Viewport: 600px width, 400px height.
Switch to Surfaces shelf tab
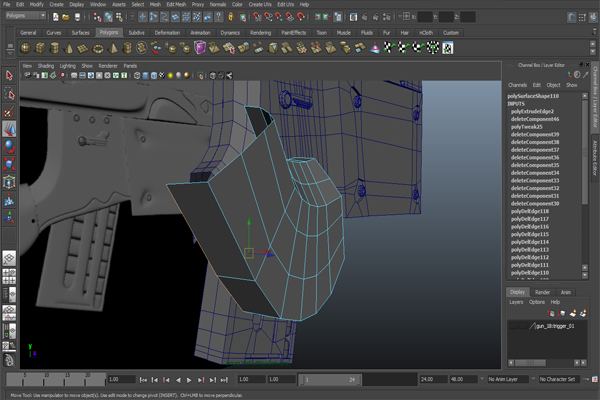coord(80,33)
